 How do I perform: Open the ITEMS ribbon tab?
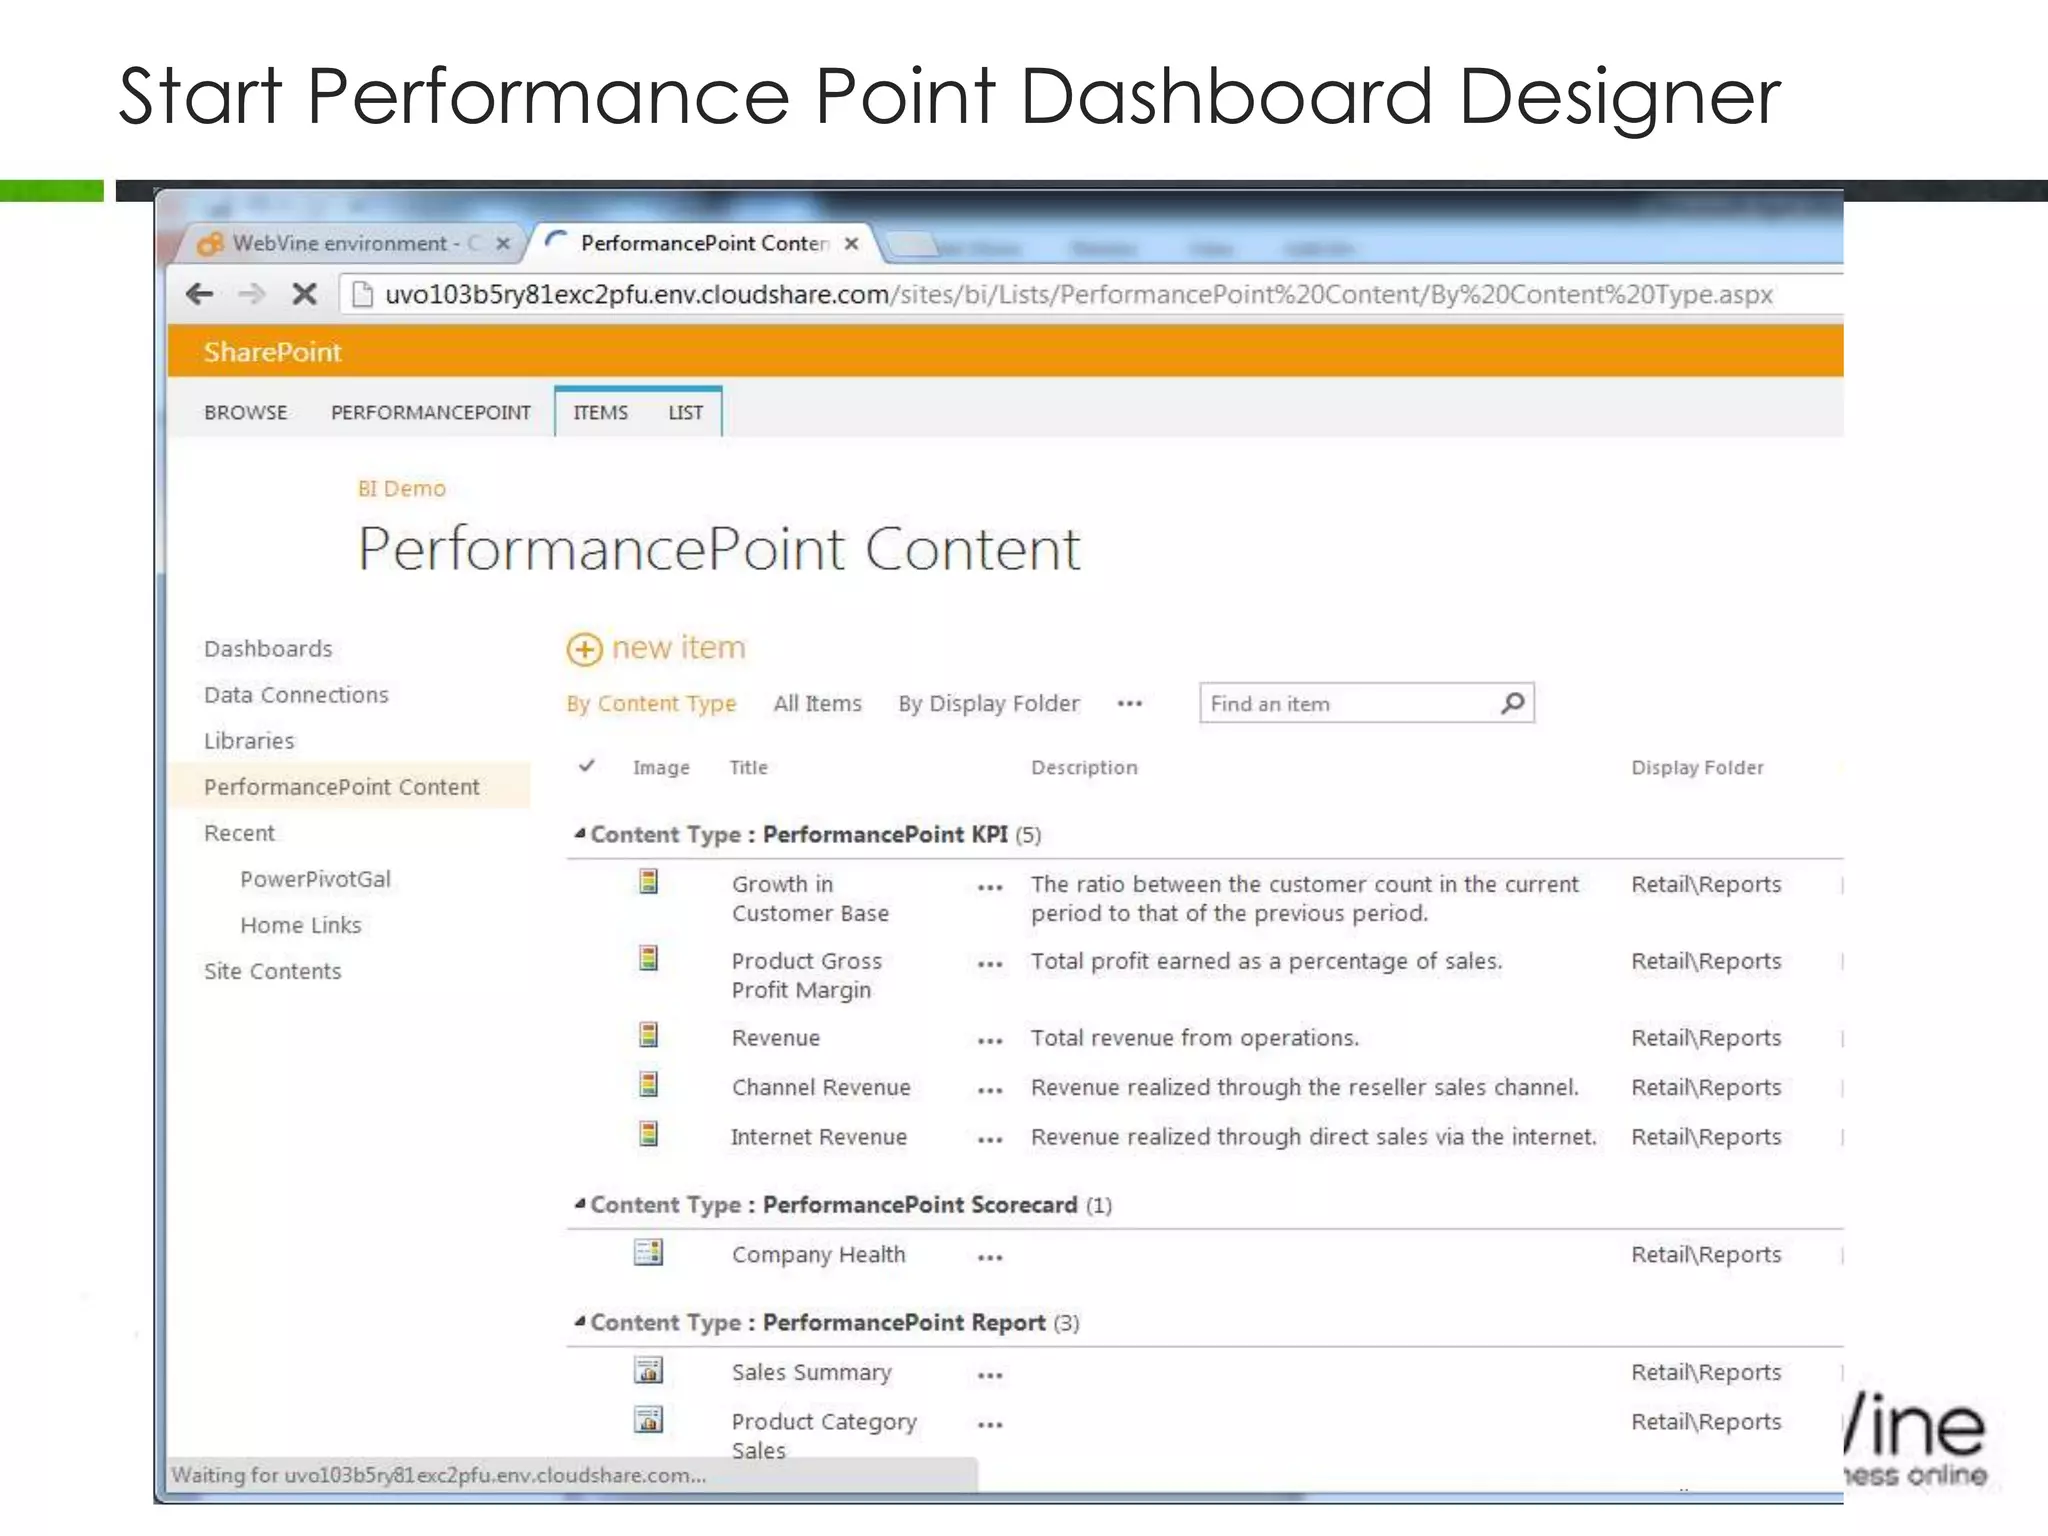click(x=601, y=412)
